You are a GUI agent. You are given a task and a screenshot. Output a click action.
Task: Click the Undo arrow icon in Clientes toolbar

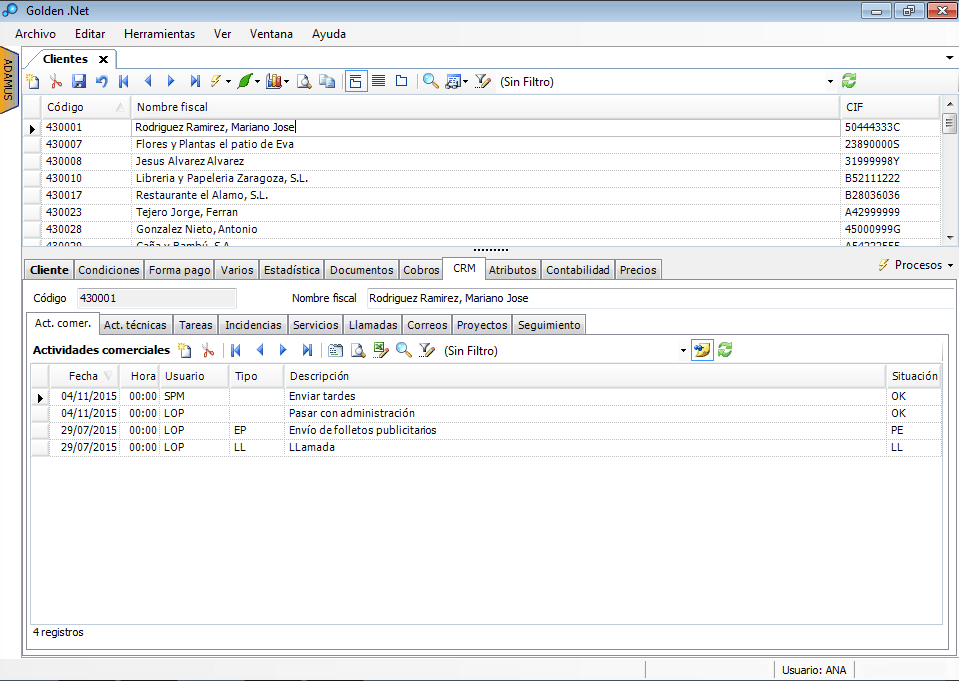tap(101, 82)
